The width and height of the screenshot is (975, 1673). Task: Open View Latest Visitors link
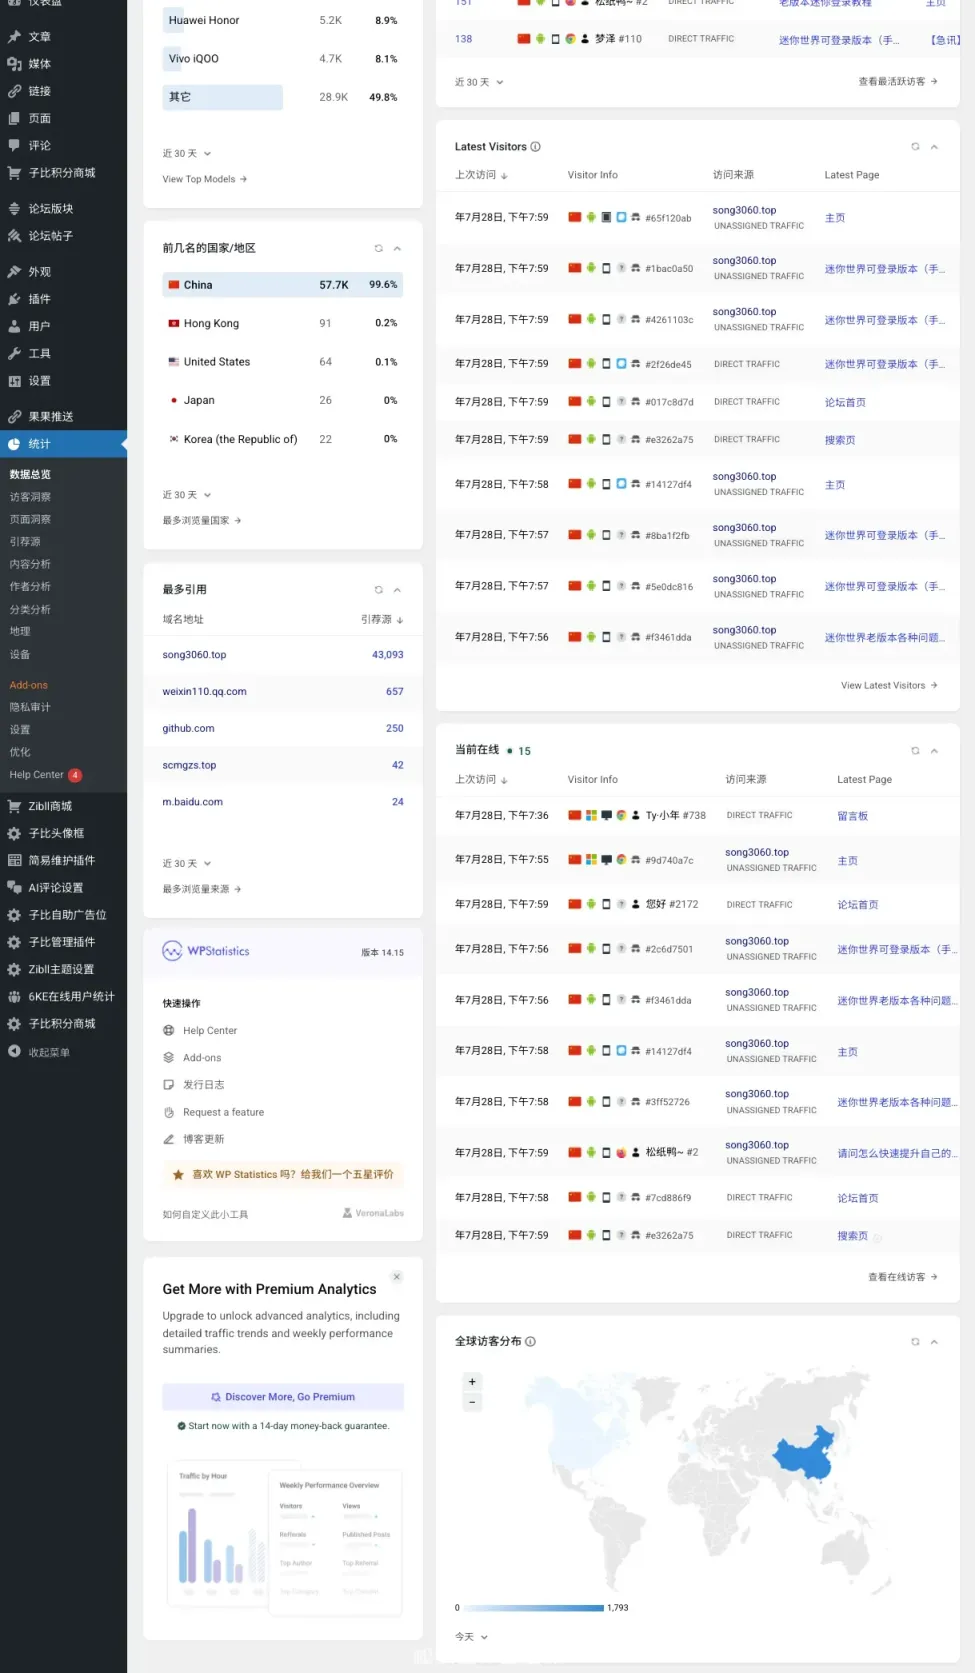[x=888, y=686]
